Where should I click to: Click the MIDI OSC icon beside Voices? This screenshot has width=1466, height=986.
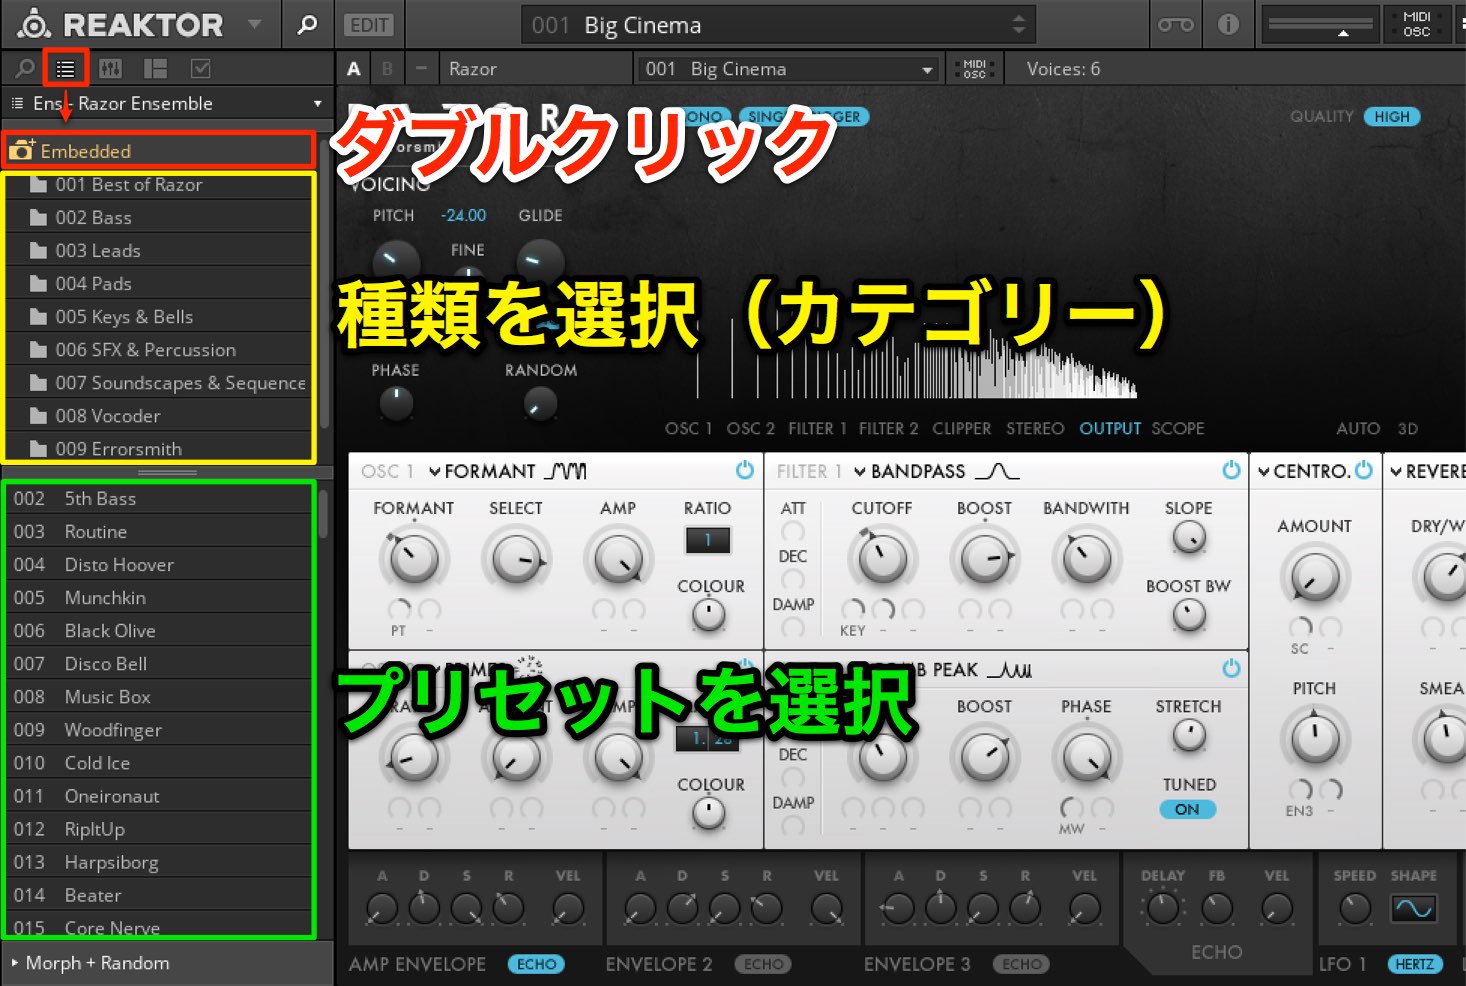(974, 69)
